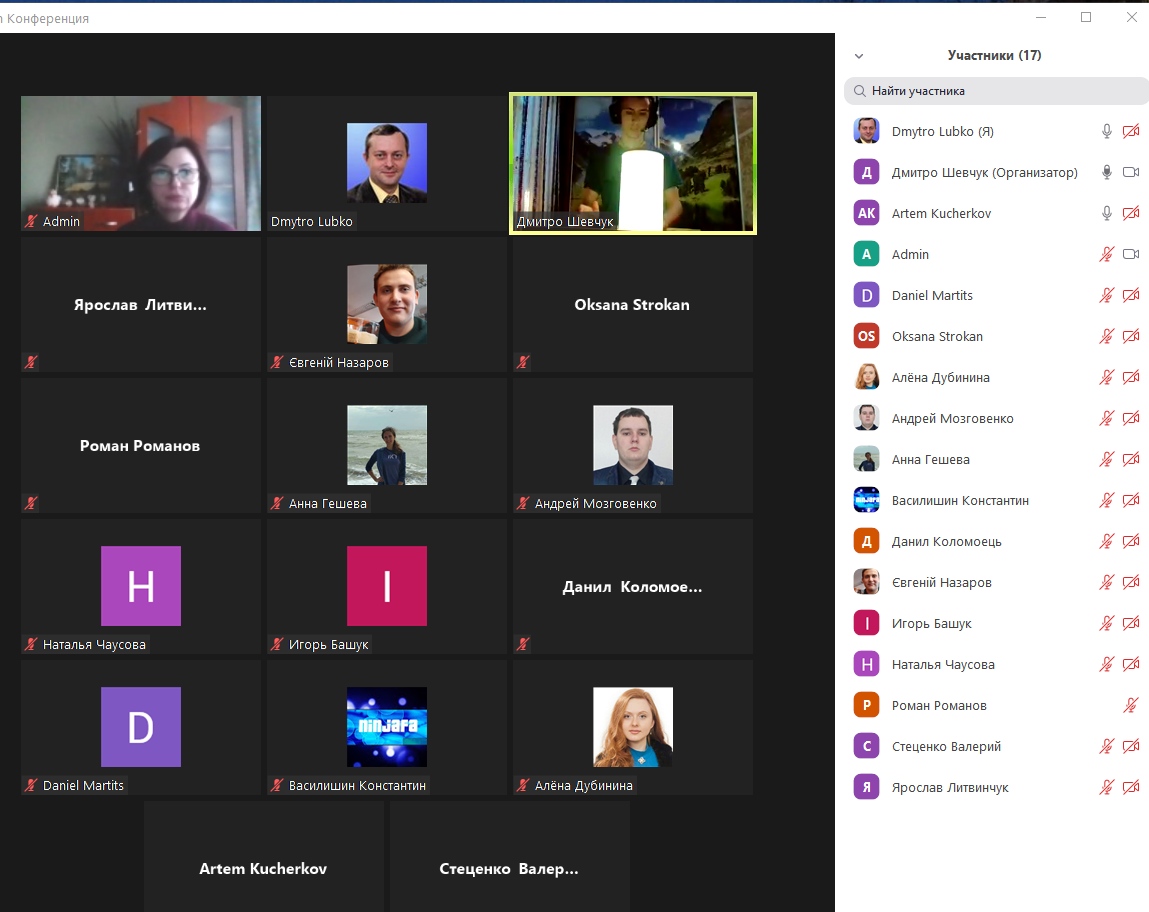
Task: Select Игорь Башук in the participants list
Action: coord(931,623)
